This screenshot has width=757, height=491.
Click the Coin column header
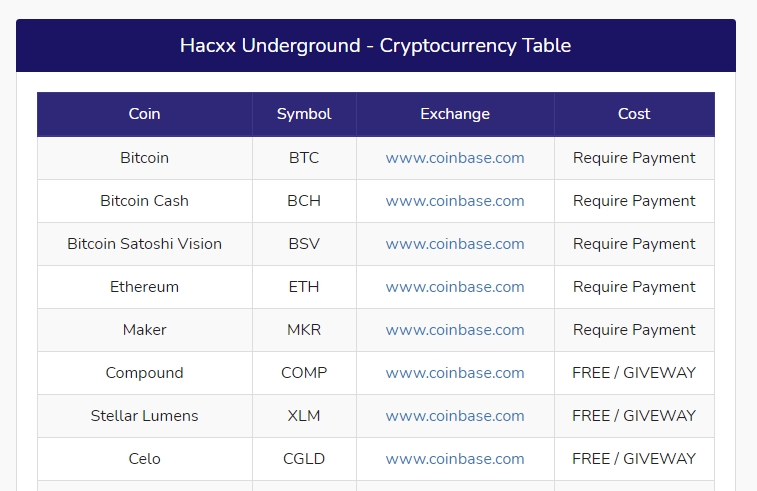tap(145, 114)
